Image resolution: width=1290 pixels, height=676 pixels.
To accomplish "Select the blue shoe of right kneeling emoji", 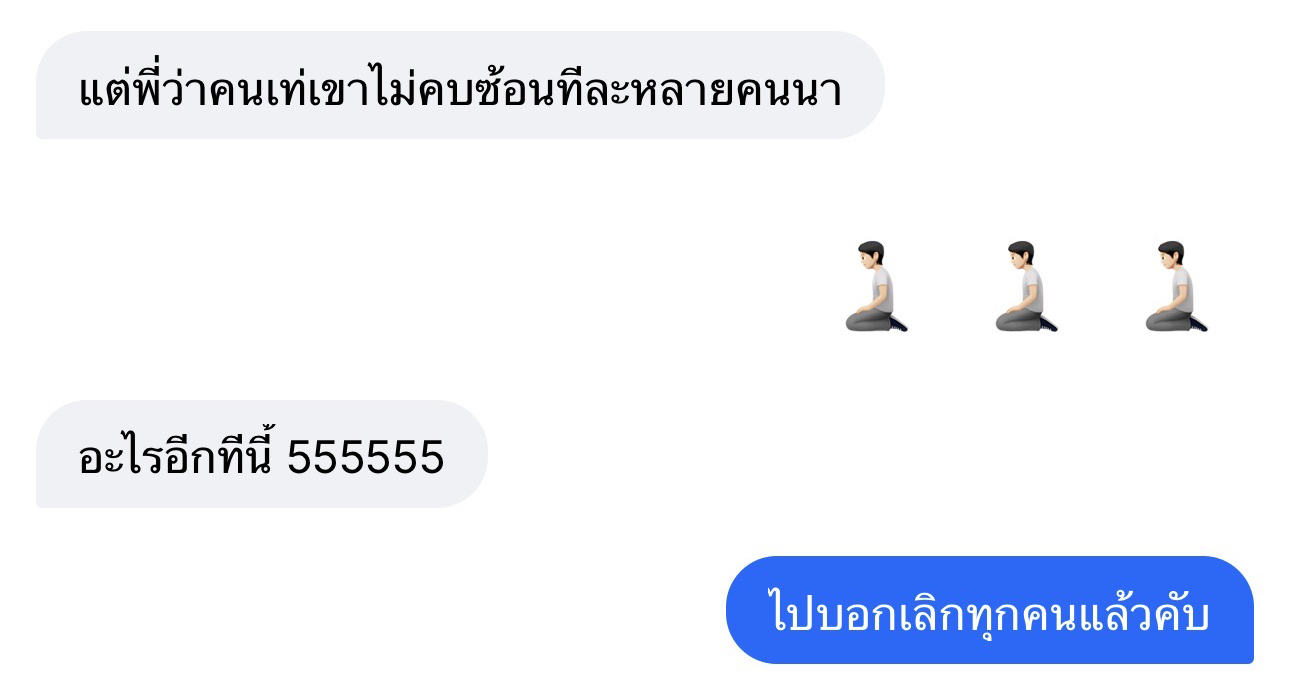I will coord(1196,323).
